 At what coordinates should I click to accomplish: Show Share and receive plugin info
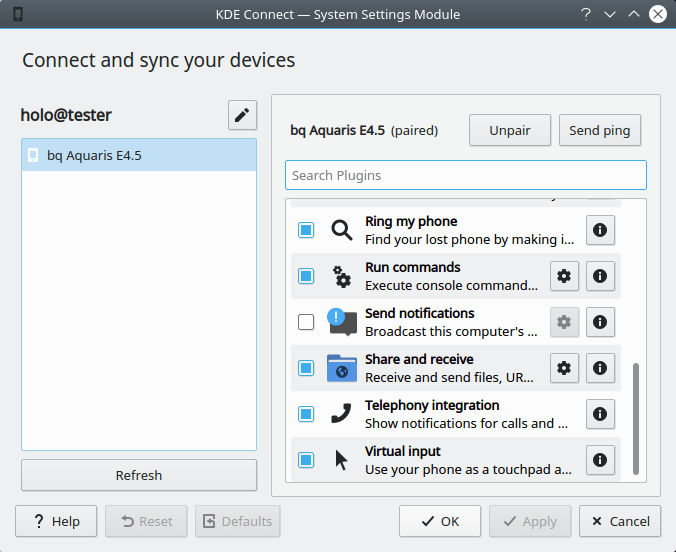pyautogui.click(x=600, y=368)
